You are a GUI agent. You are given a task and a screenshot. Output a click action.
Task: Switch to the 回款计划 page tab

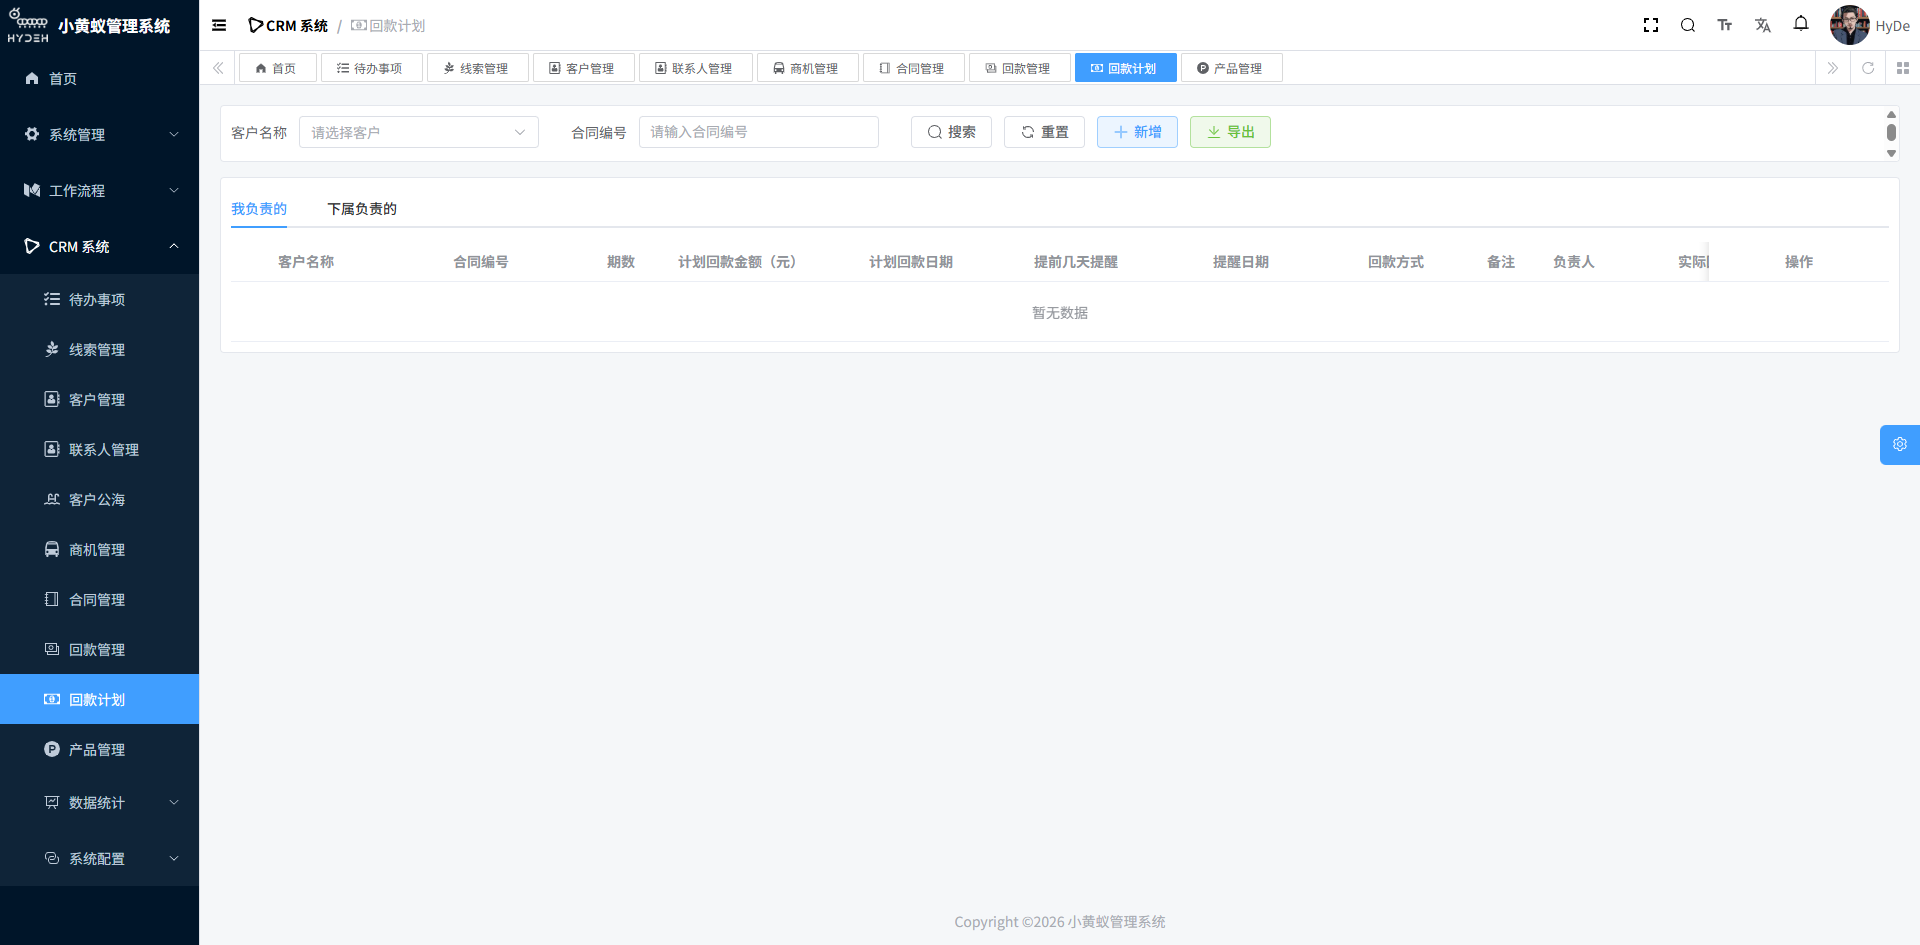tap(1125, 68)
